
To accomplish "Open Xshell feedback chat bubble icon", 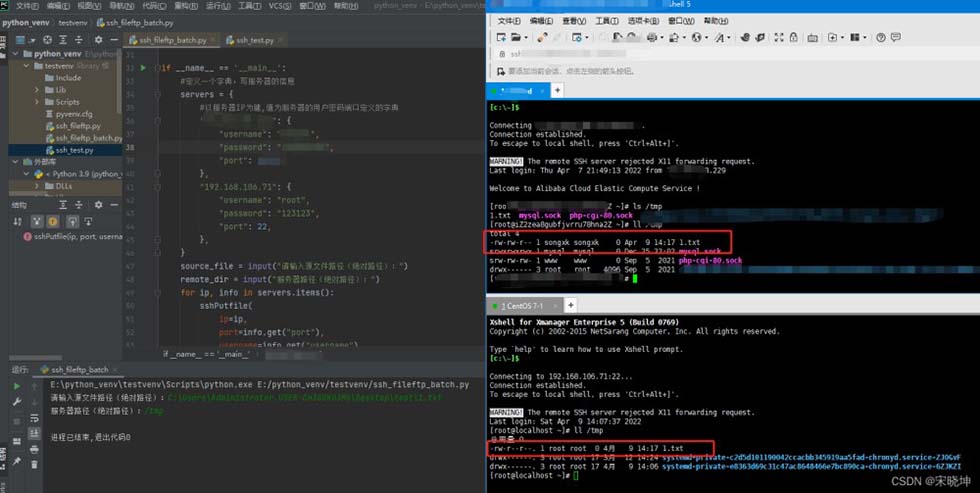I will click(896, 37).
